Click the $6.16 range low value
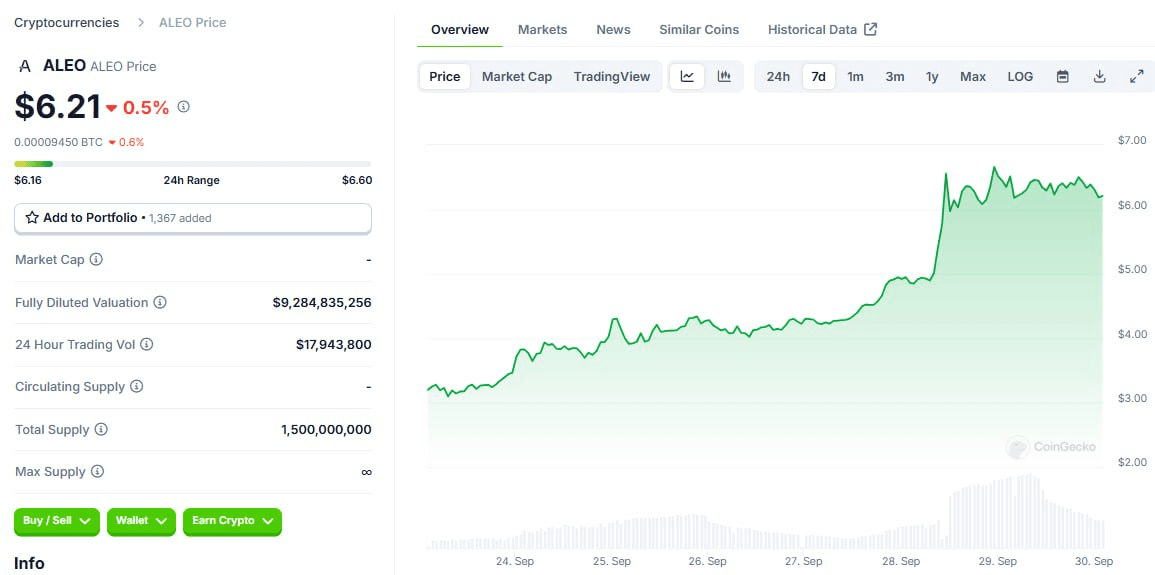1155x575 pixels. pyautogui.click(x=28, y=180)
